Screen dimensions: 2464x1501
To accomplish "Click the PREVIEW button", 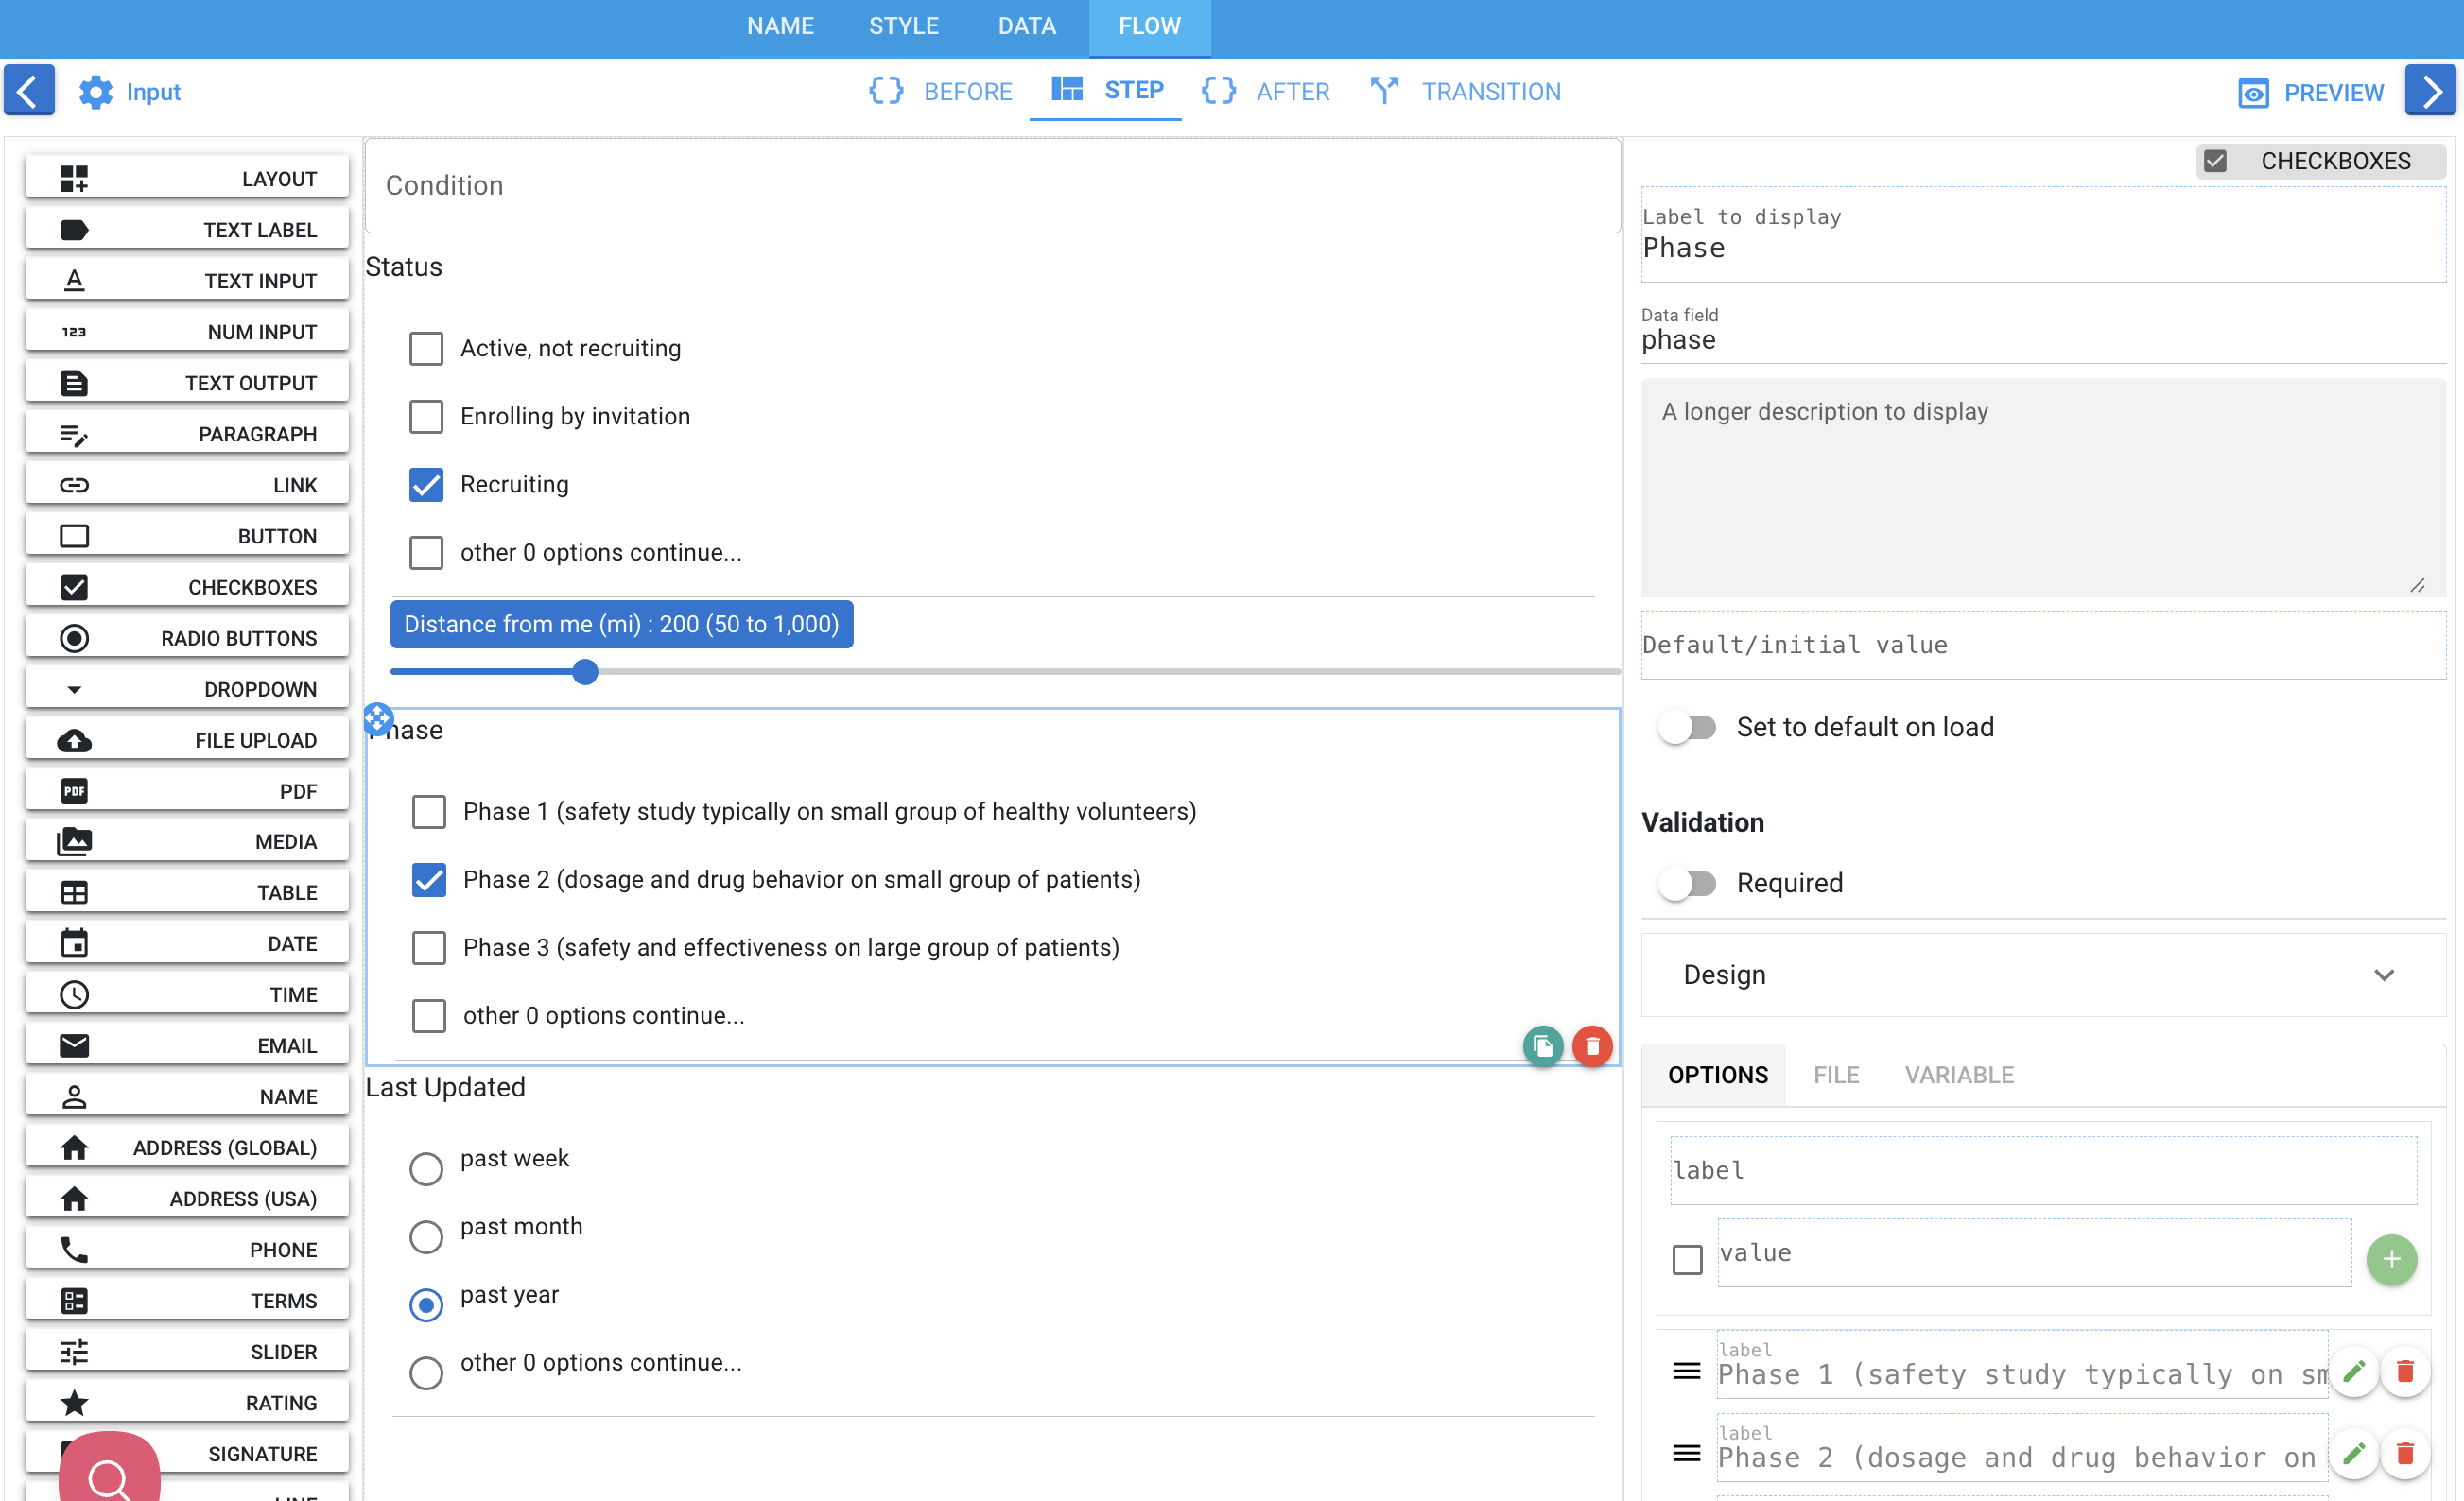I will 2311,92.
